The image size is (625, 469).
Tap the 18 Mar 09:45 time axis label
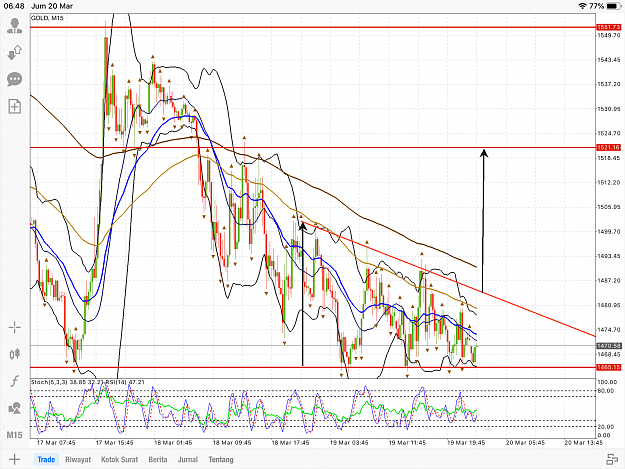(x=232, y=442)
